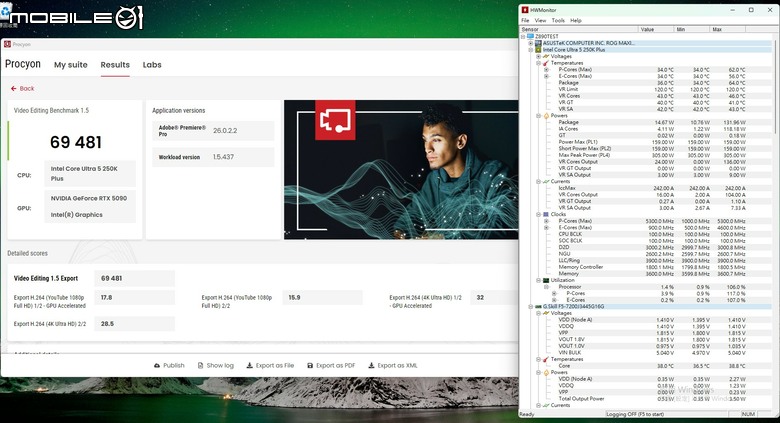Click the Export as XML download icon
Image resolution: width=780 pixels, height=423 pixels.
pyautogui.click(x=371, y=365)
